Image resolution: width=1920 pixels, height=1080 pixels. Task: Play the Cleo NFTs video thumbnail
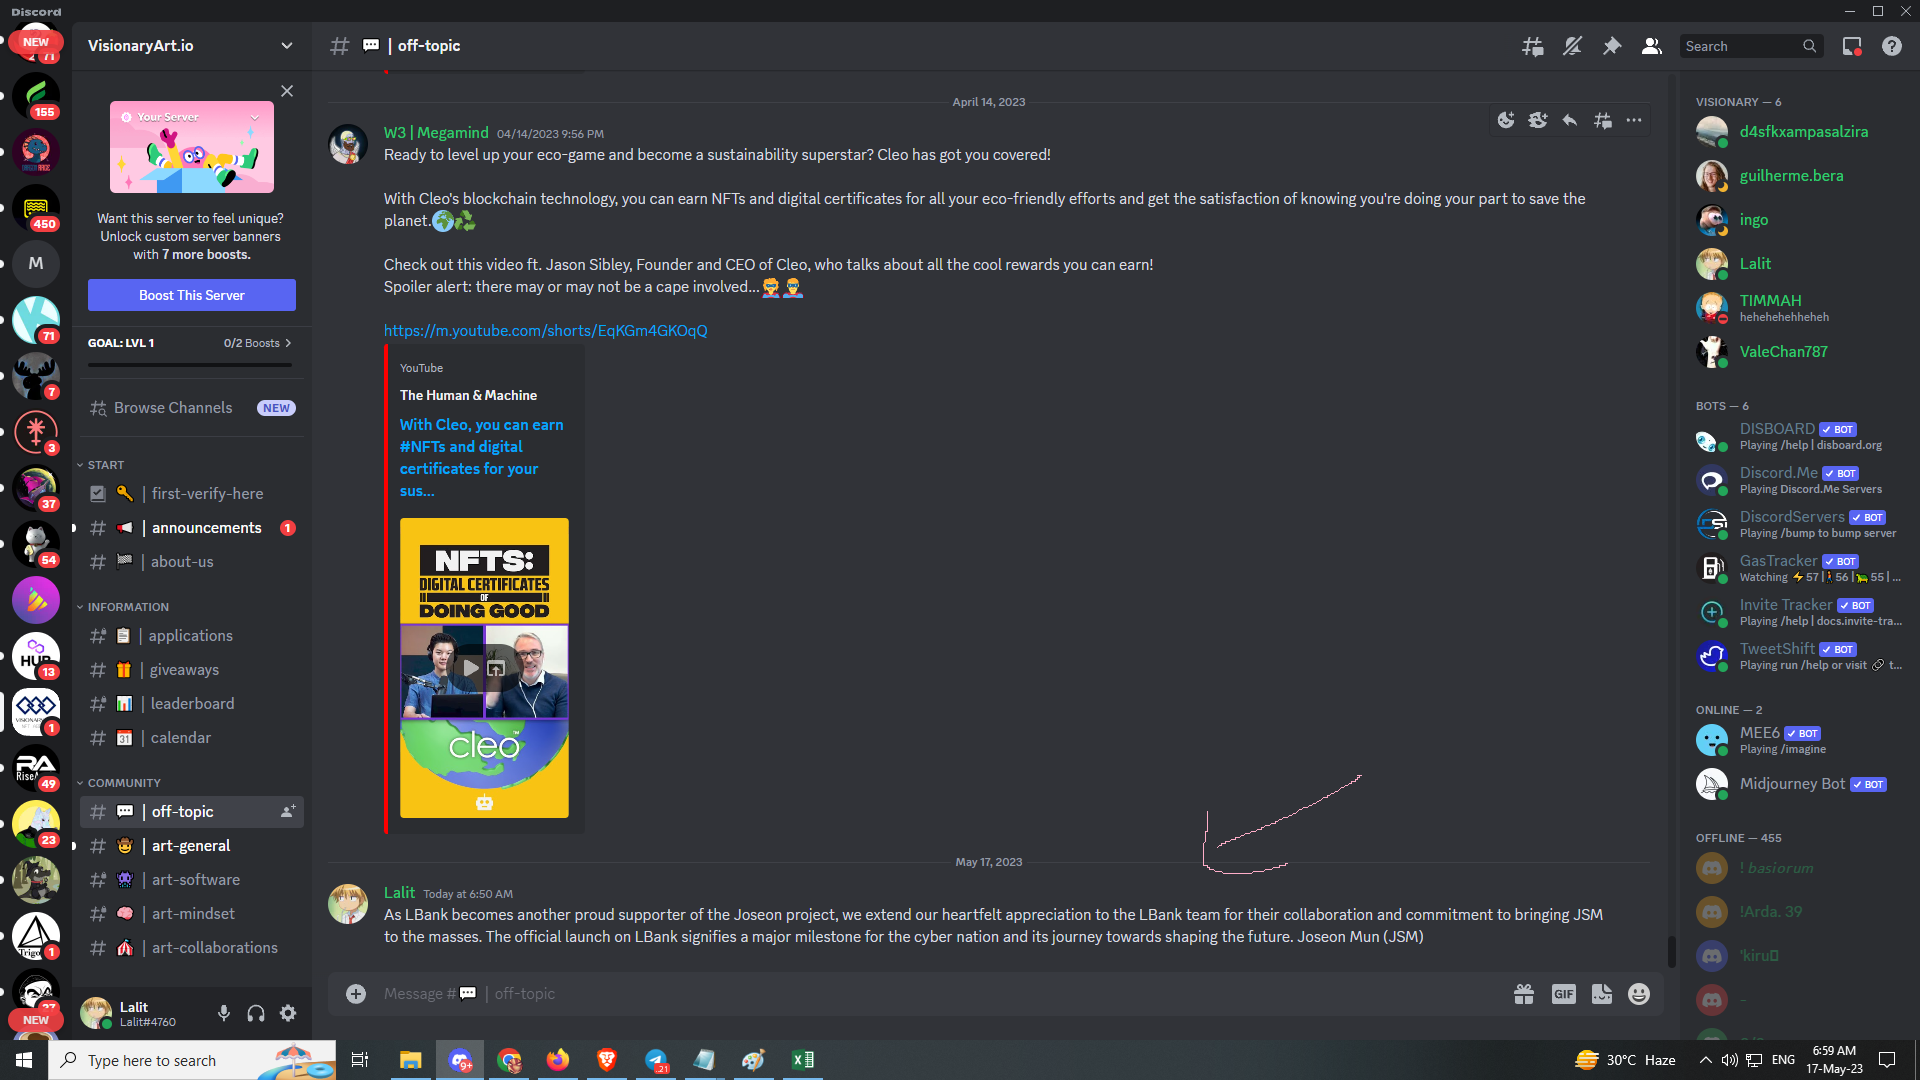tap(470, 668)
